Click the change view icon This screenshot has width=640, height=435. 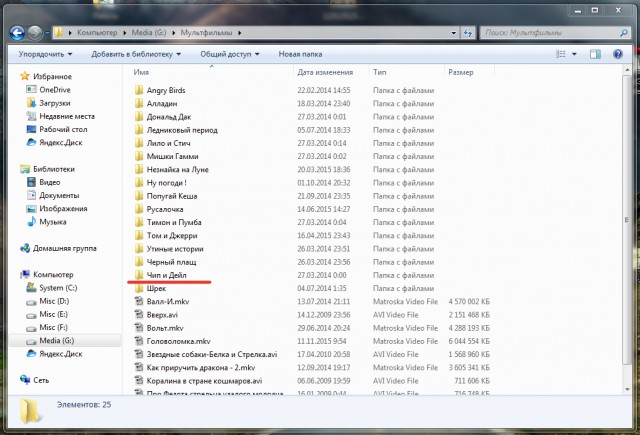561,54
